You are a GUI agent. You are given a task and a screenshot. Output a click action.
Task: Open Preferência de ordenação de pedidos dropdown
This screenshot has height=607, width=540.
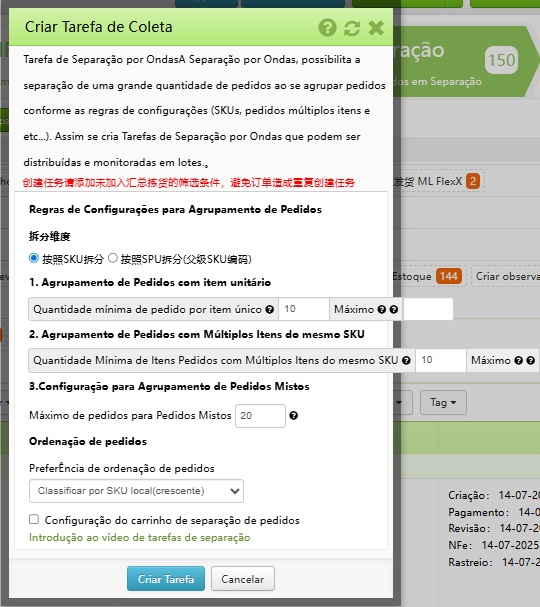click(x=136, y=491)
